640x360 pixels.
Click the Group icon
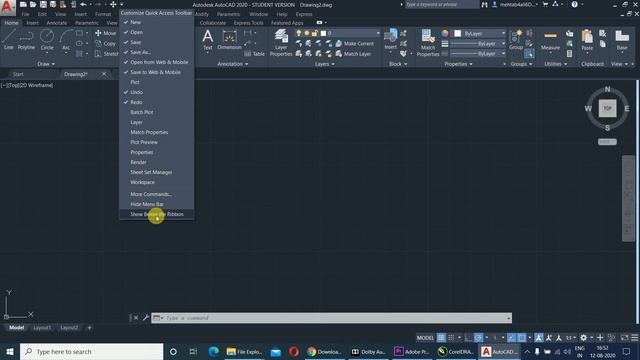[x=516, y=39]
